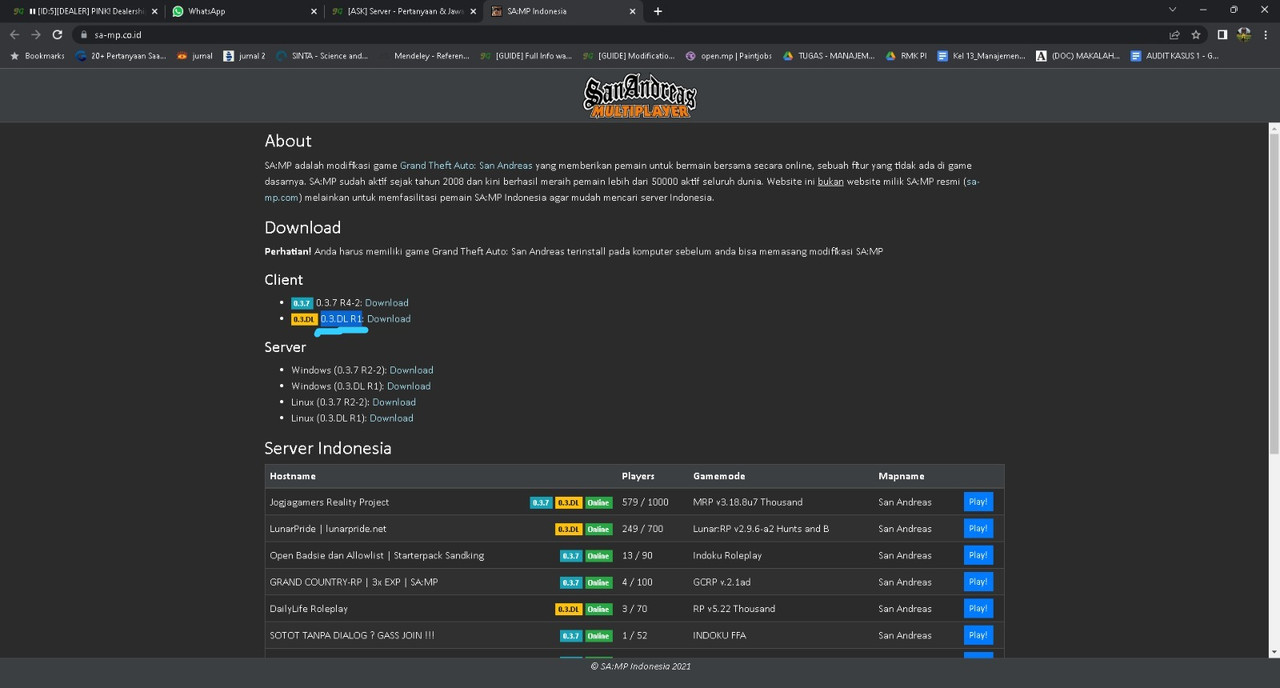Go back to the previous page
The width and height of the screenshot is (1280, 688).
[15, 34]
